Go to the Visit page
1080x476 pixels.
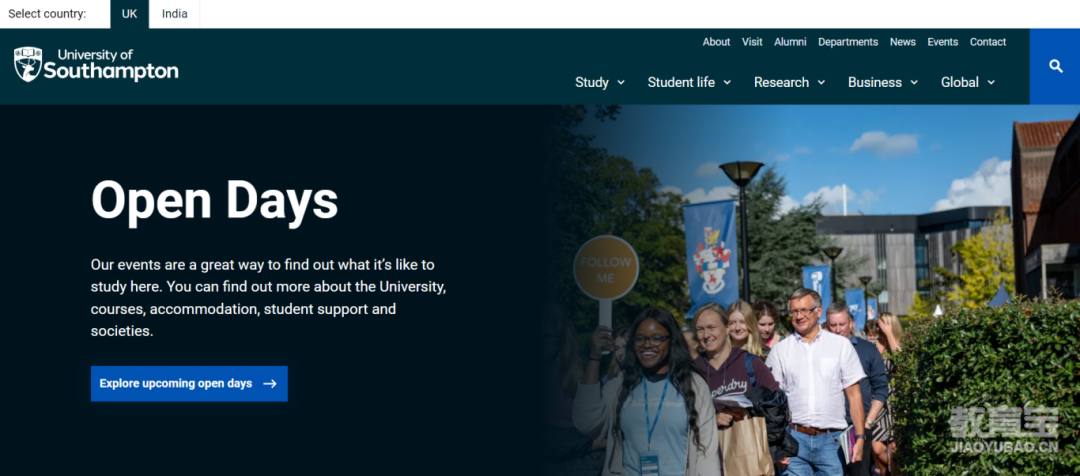pyautogui.click(x=752, y=42)
